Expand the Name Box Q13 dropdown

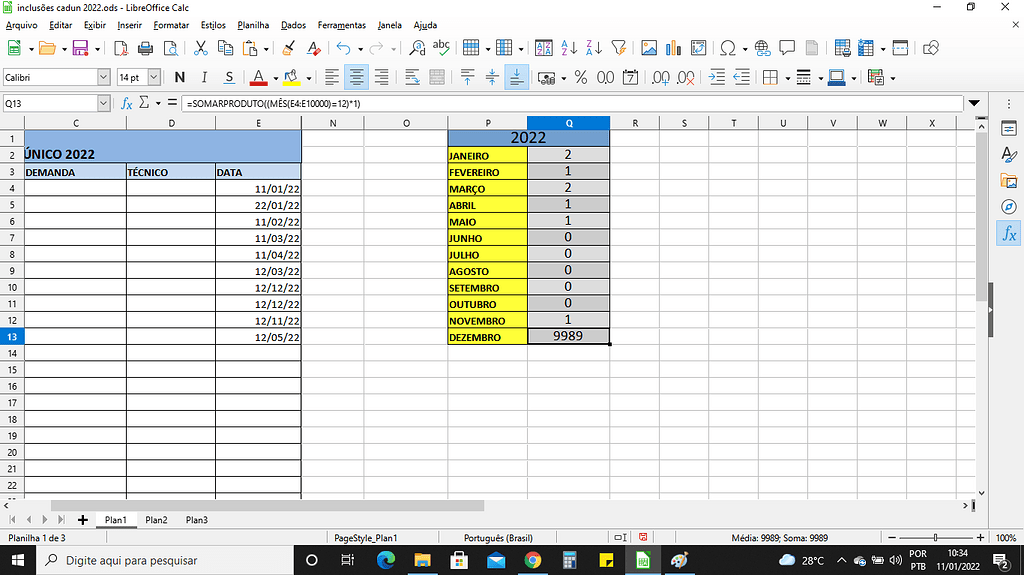pyautogui.click(x=103, y=103)
